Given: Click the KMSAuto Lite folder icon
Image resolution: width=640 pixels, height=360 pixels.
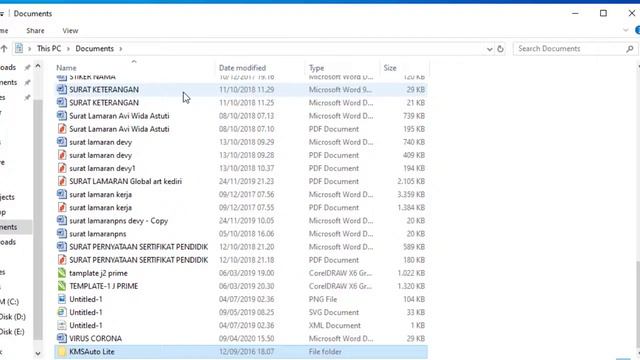Looking at the screenshot, I should click(62, 351).
